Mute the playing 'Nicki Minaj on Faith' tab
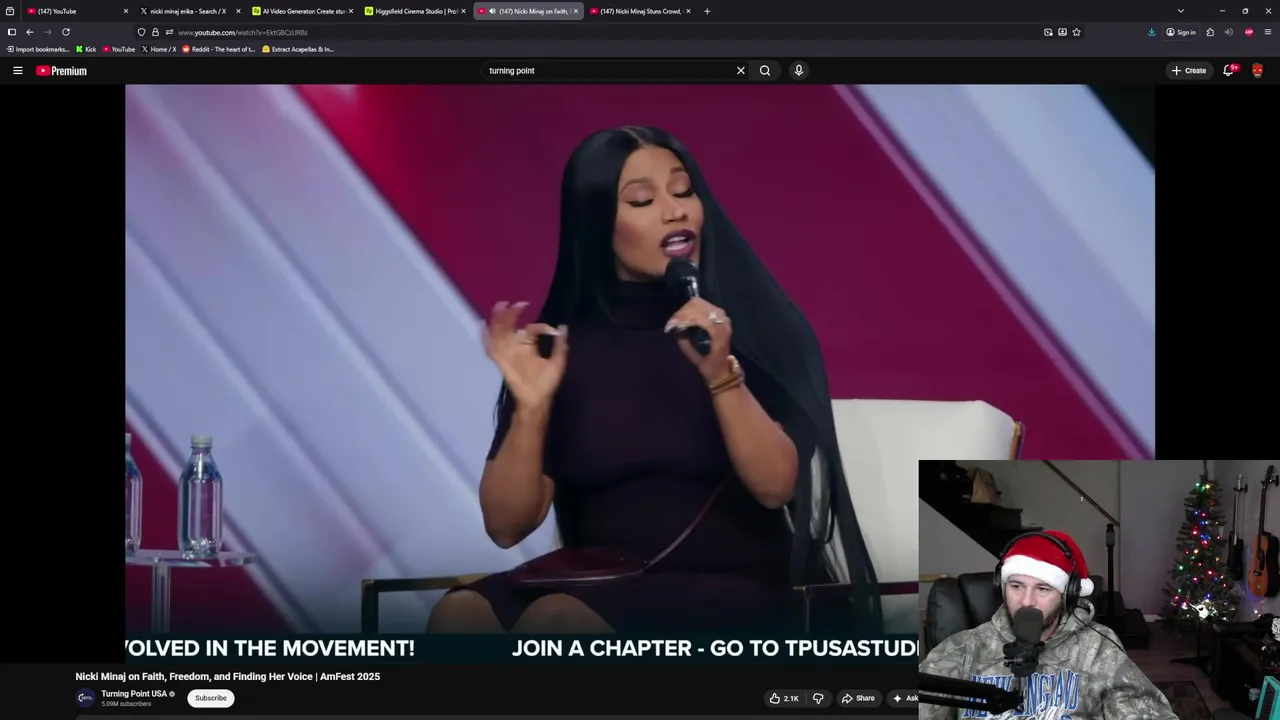The image size is (1280, 720). (x=492, y=11)
